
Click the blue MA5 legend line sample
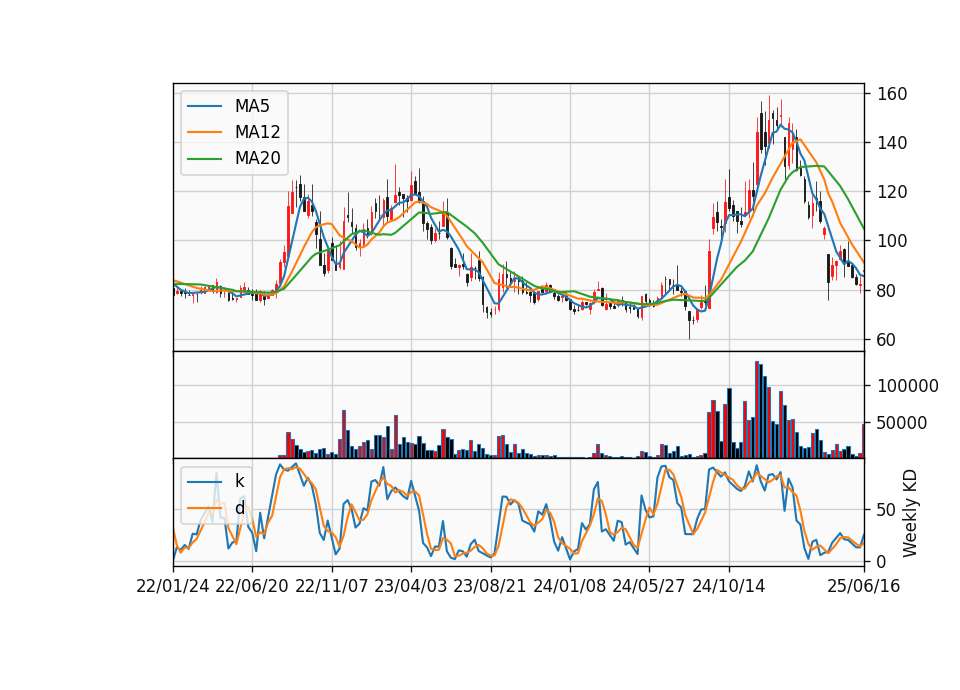tap(204, 106)
